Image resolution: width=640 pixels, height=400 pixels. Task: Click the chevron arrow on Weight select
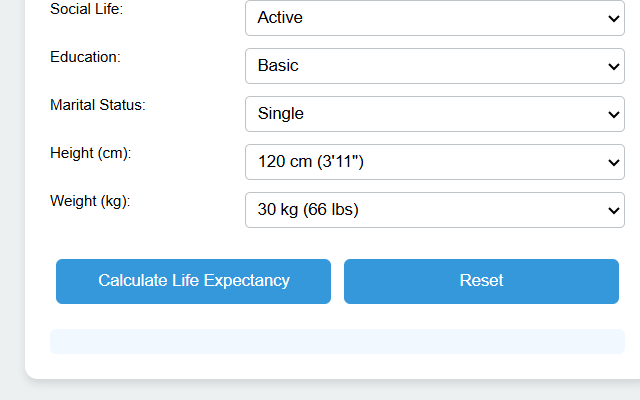614,210
